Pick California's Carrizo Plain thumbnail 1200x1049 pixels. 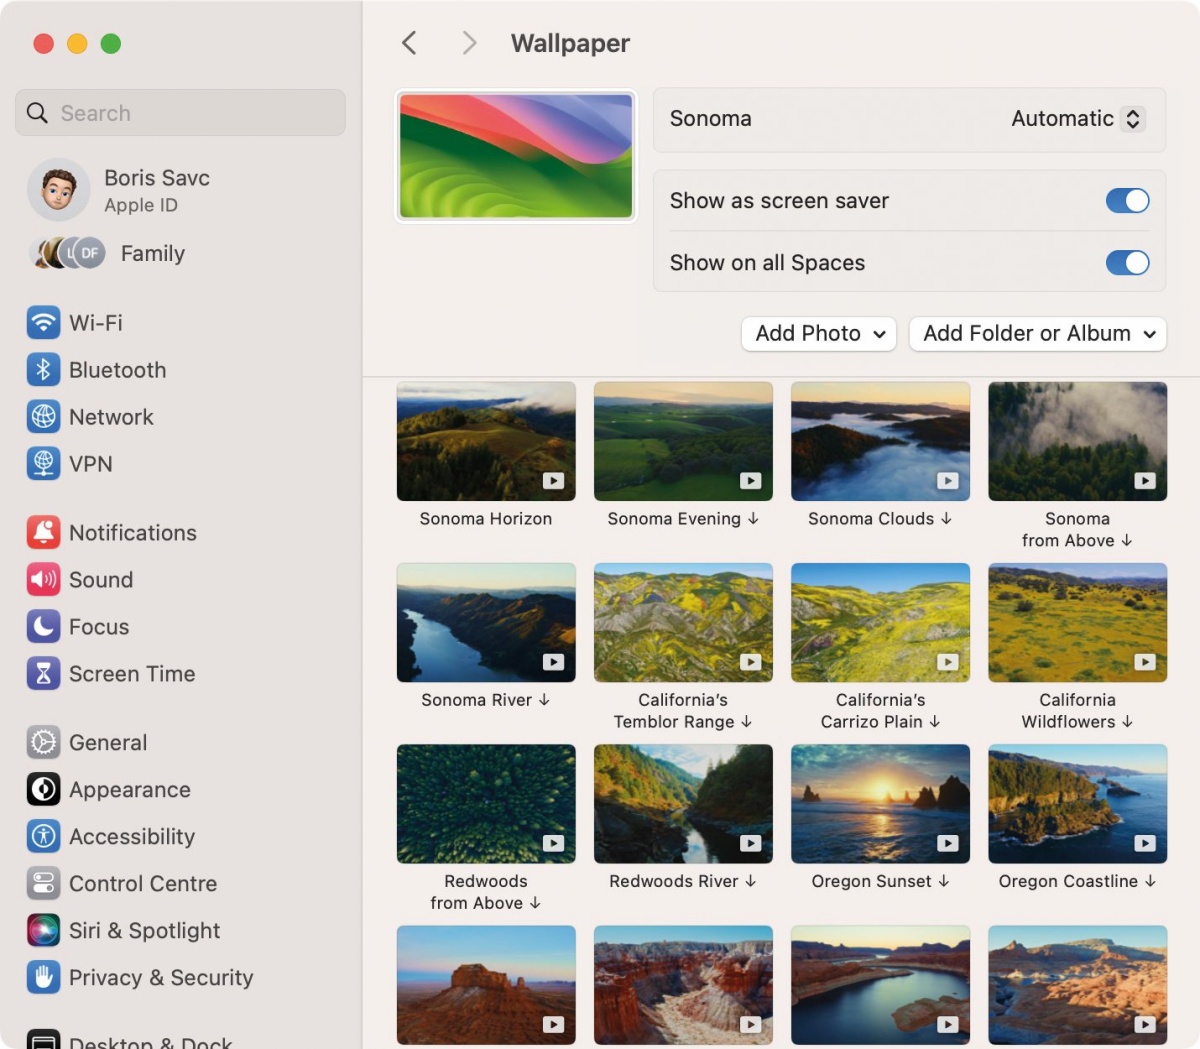point(880,623)
